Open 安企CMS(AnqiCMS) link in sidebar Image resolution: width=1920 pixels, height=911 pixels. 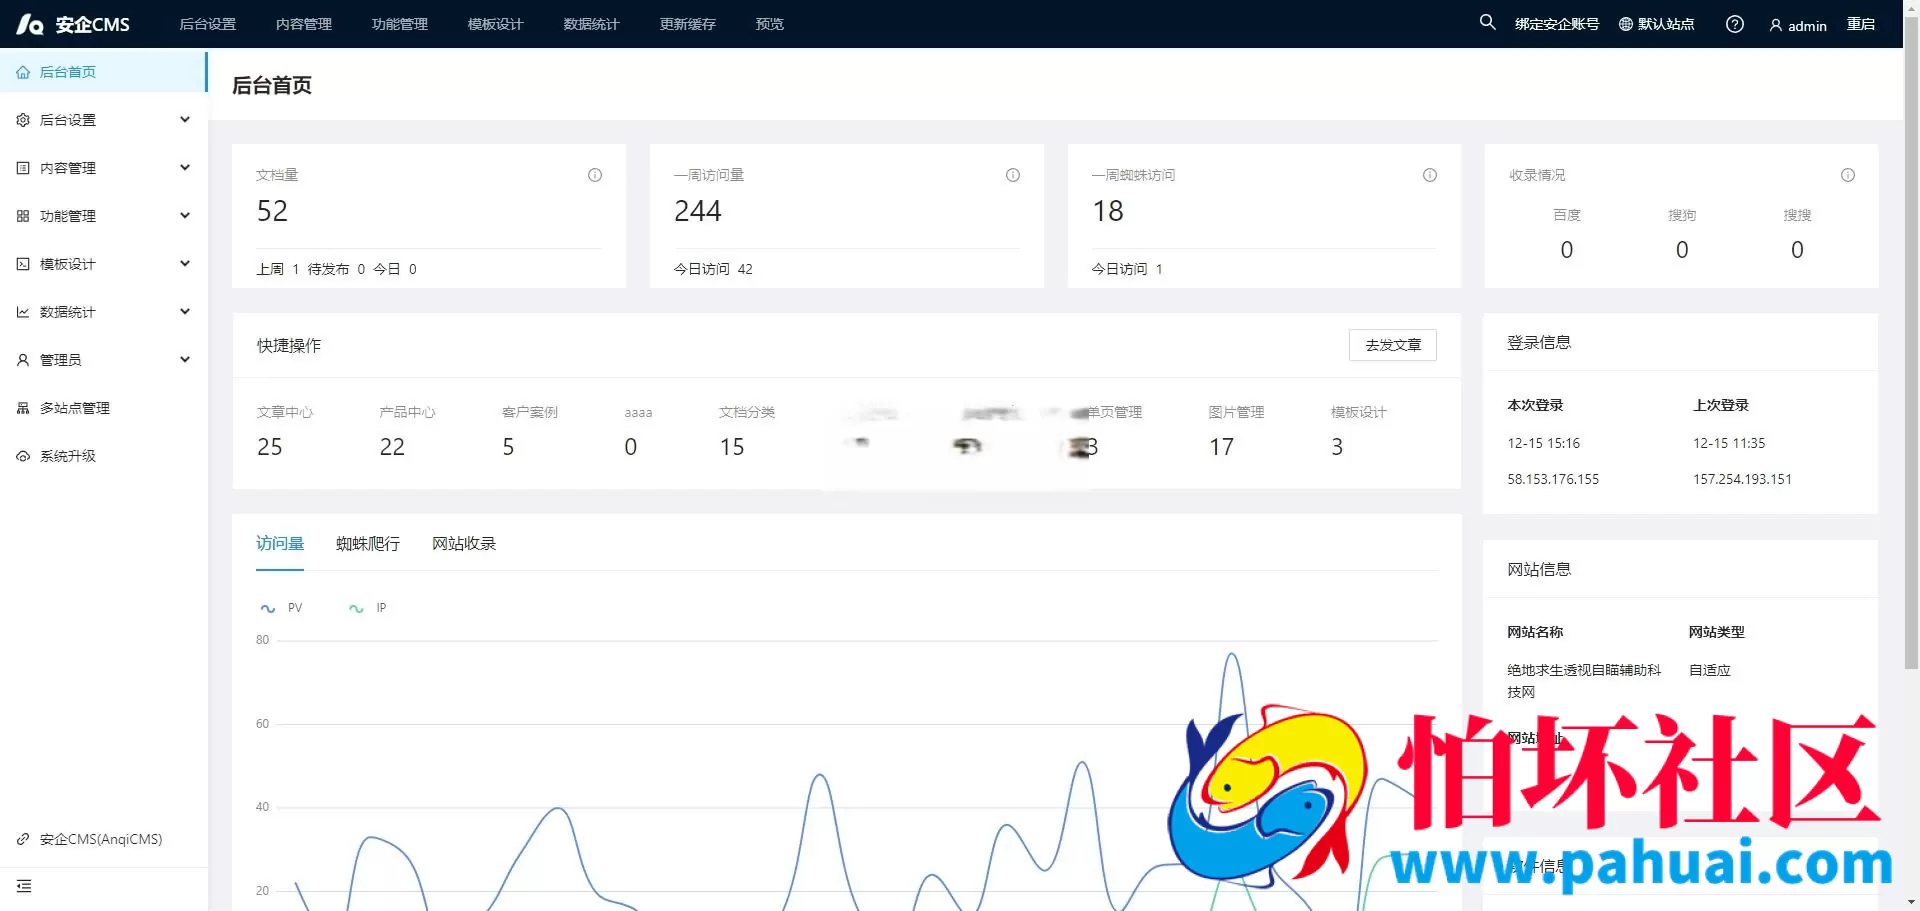100,839
